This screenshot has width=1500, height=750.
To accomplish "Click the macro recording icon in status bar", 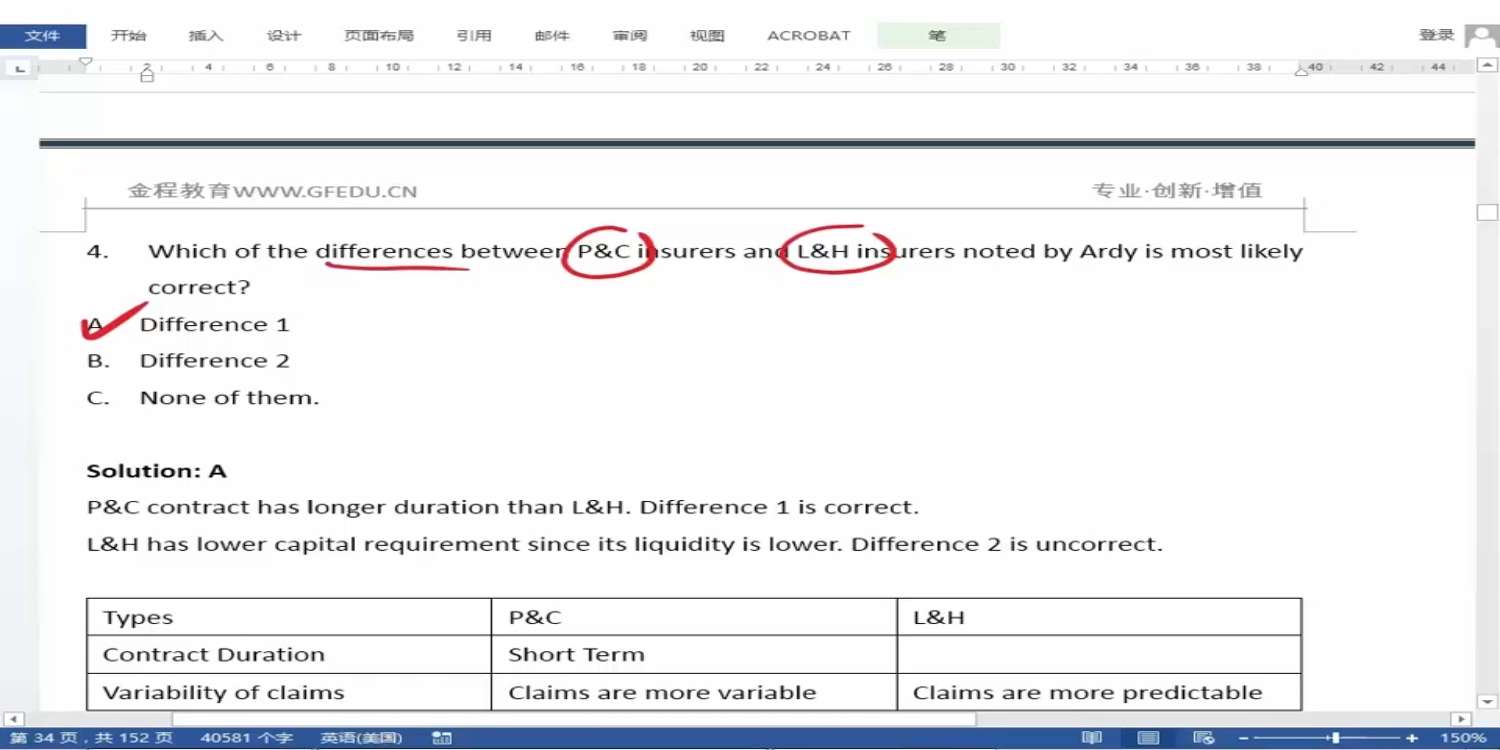I will tap(441, 738).
